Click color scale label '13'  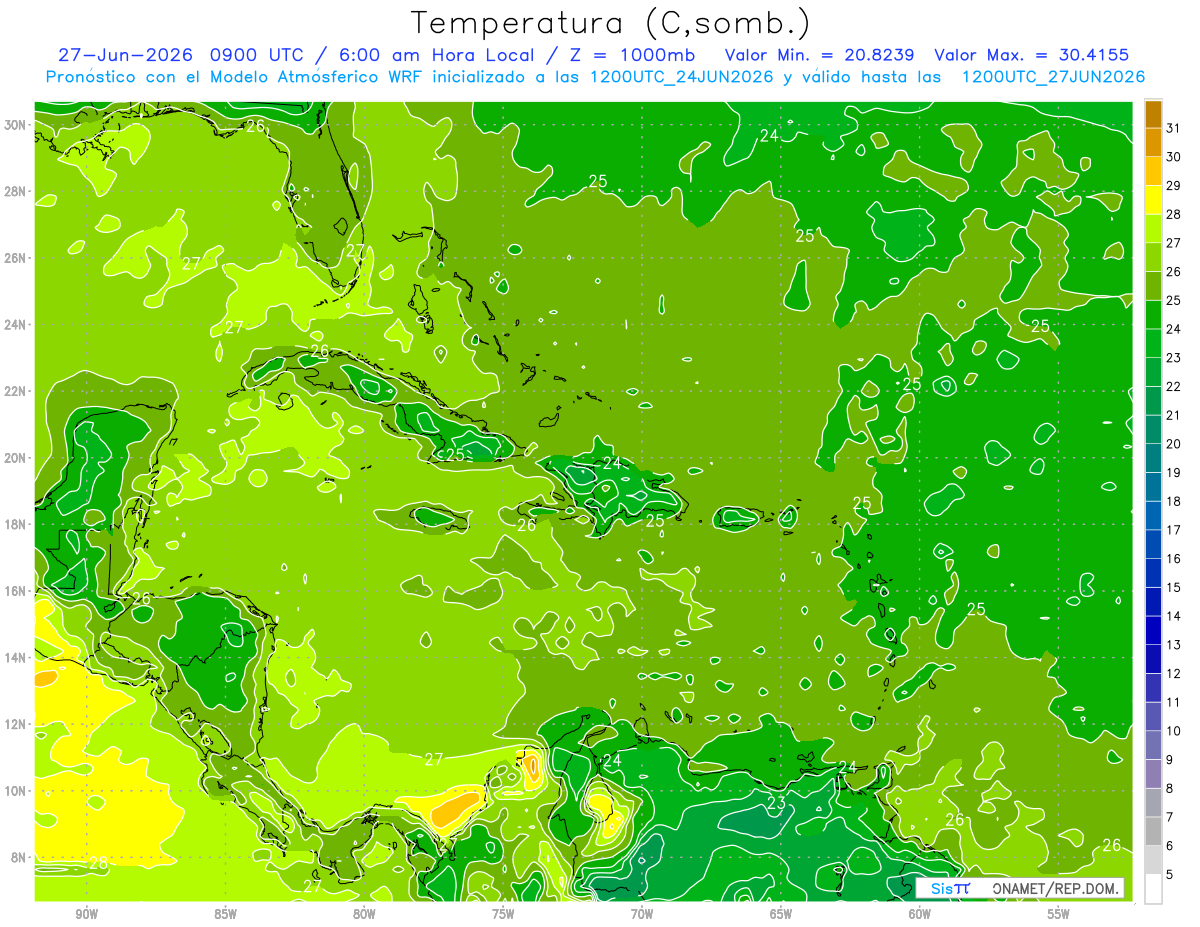[x=1174, y=645]
